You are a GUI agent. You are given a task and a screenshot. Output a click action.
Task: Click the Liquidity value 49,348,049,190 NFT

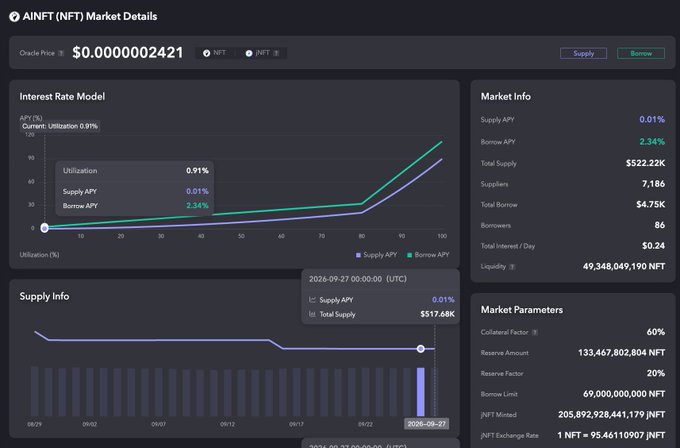coord(624,266)
